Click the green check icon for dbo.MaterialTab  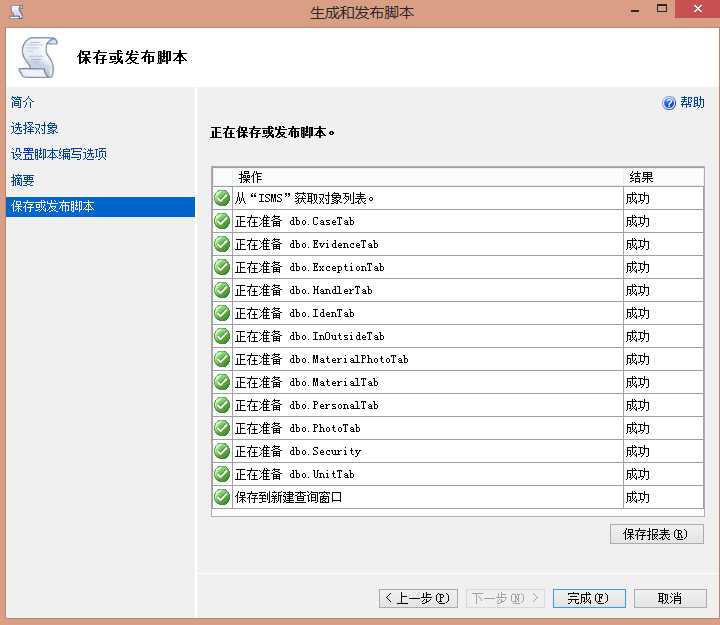(x=222, y=382)
